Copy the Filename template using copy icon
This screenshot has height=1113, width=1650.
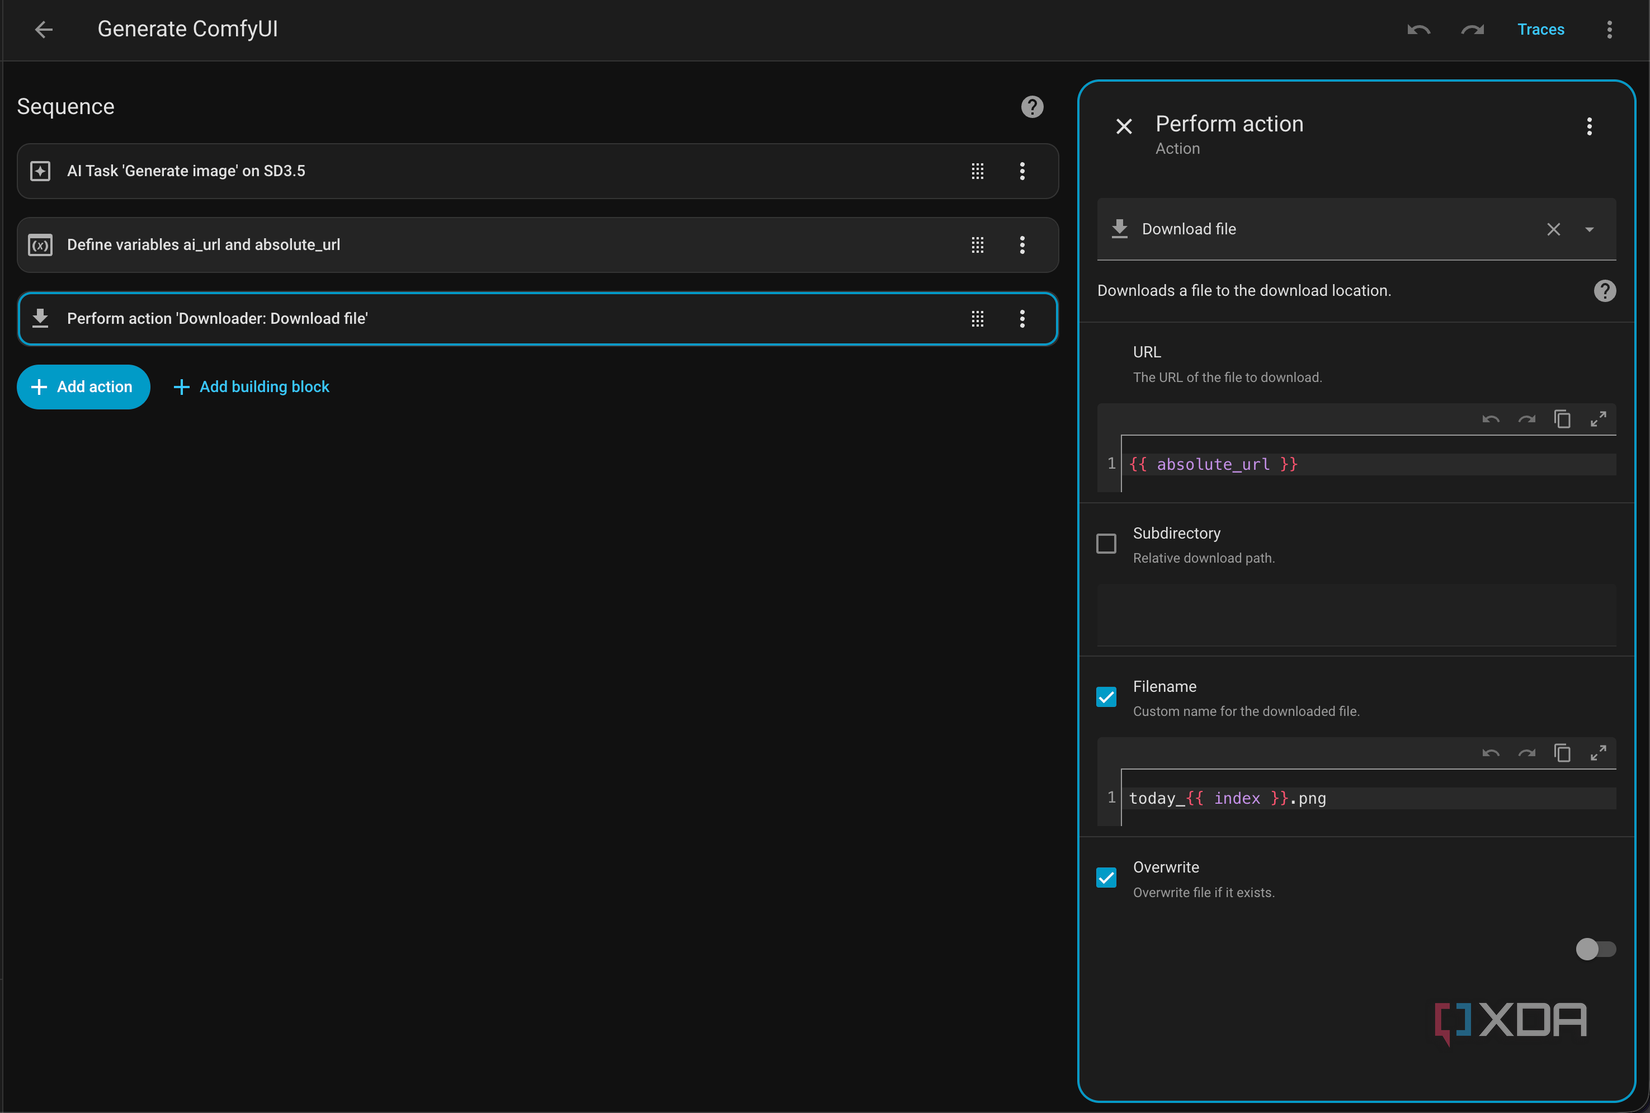pyautogui.click(x=1562, y=753)
